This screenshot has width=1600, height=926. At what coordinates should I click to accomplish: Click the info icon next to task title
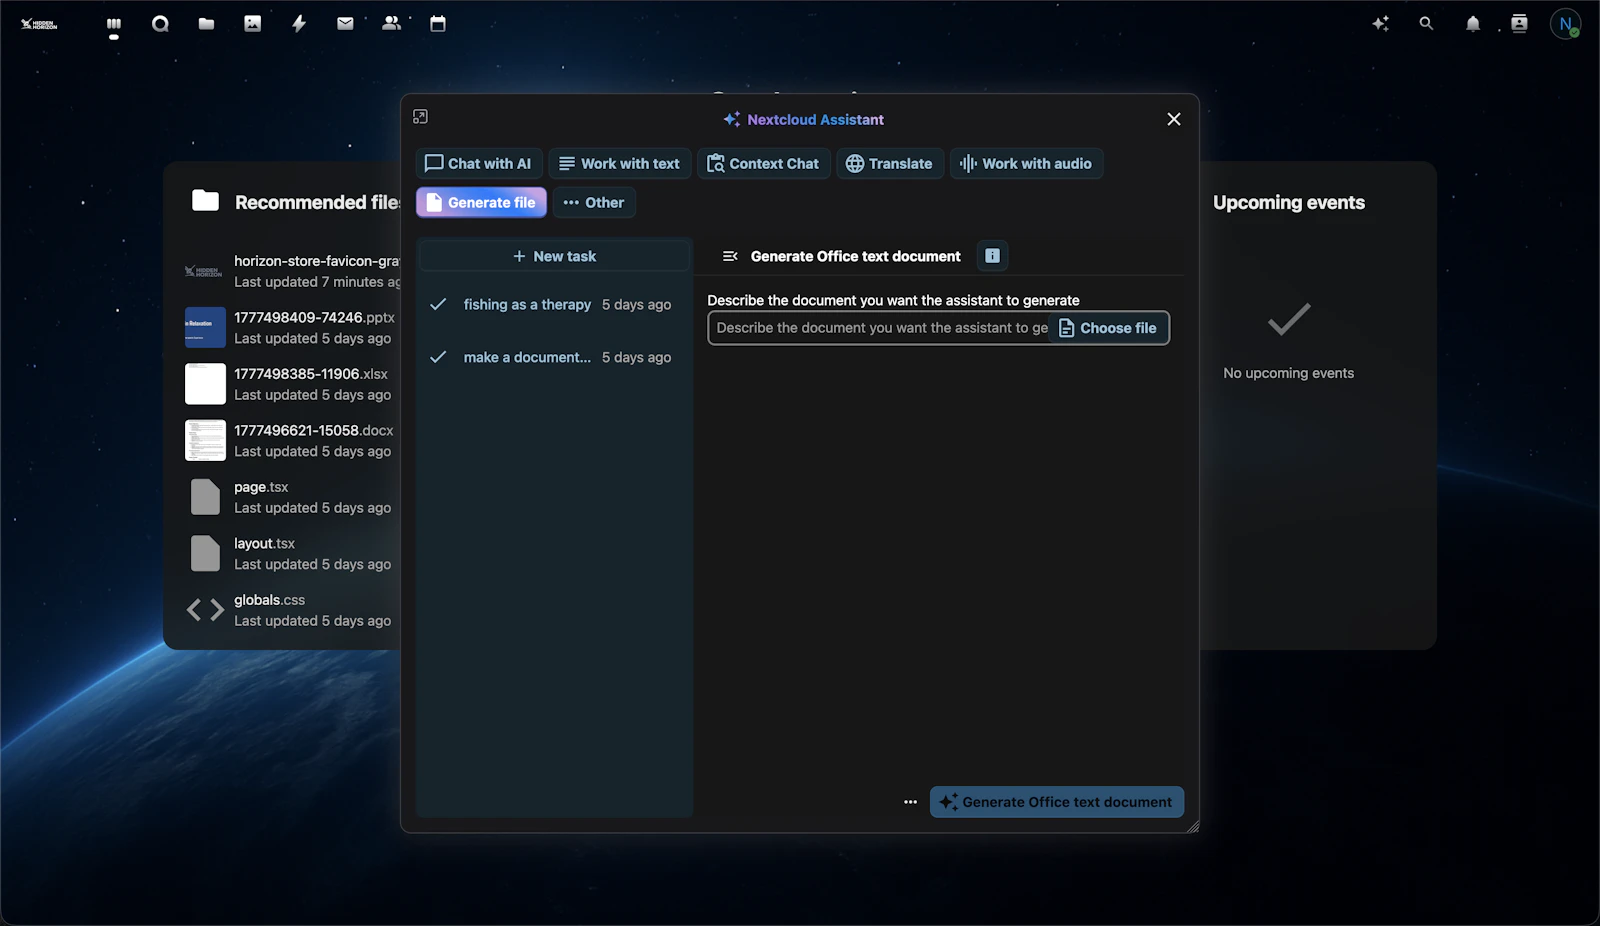pos(992,256)
